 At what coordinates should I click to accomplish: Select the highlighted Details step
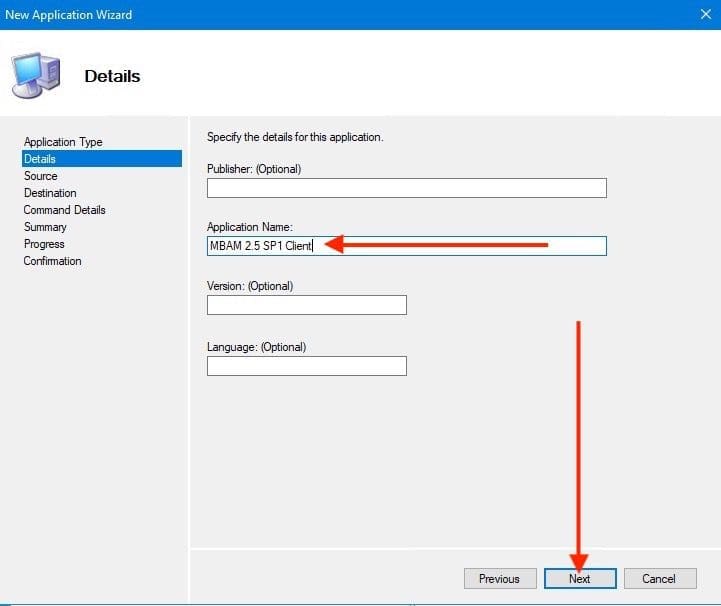pyautogui.click(x=40, y=159)
